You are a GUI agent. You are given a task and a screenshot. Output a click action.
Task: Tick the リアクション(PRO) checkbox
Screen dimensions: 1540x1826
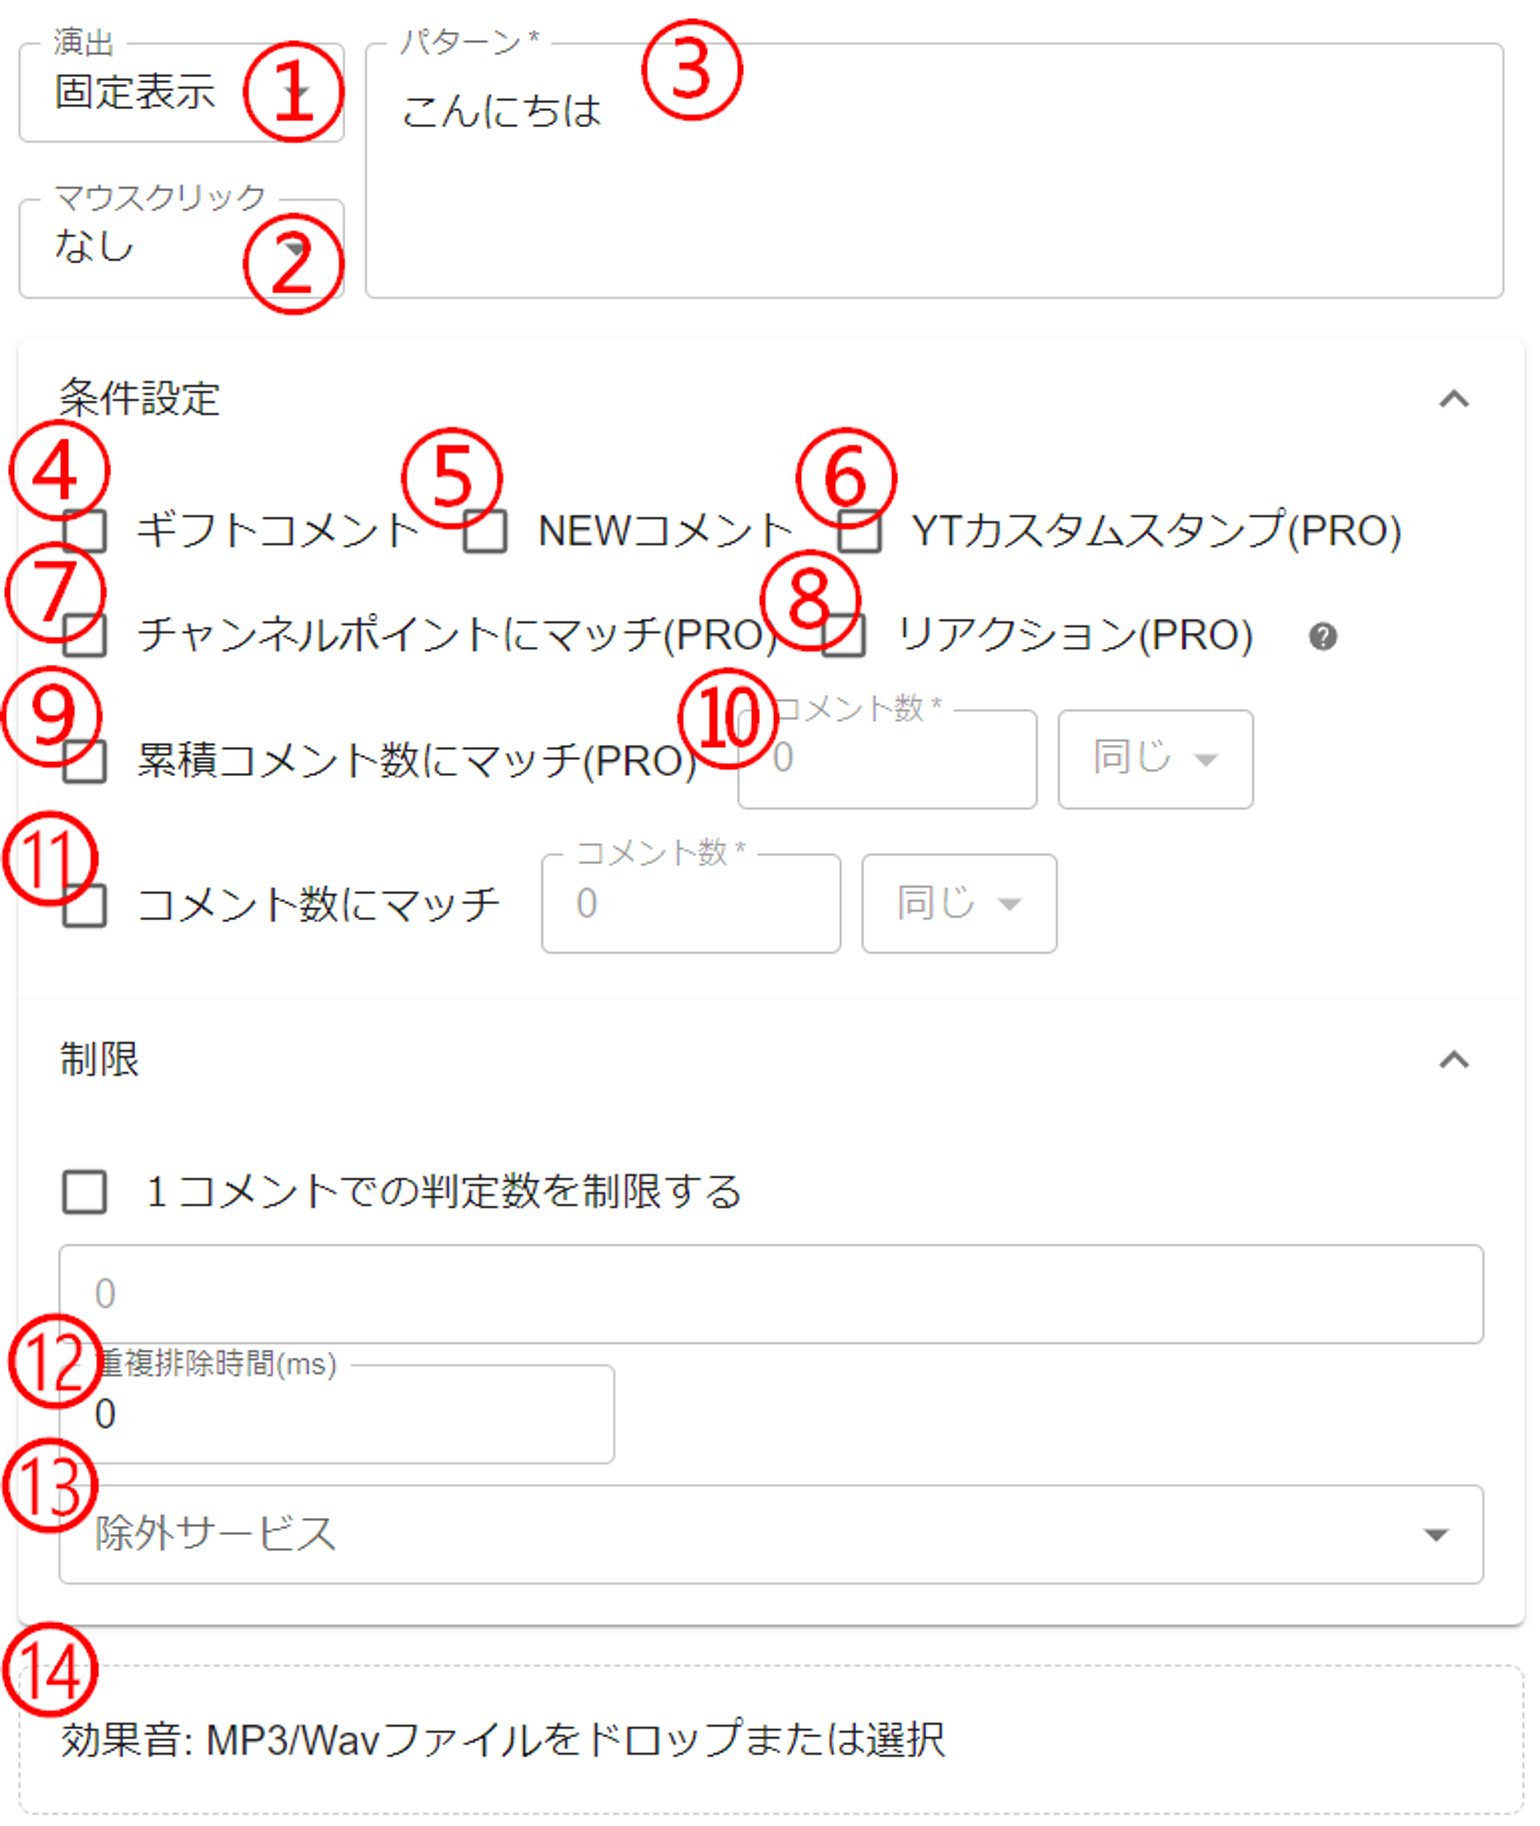[844, 636]
